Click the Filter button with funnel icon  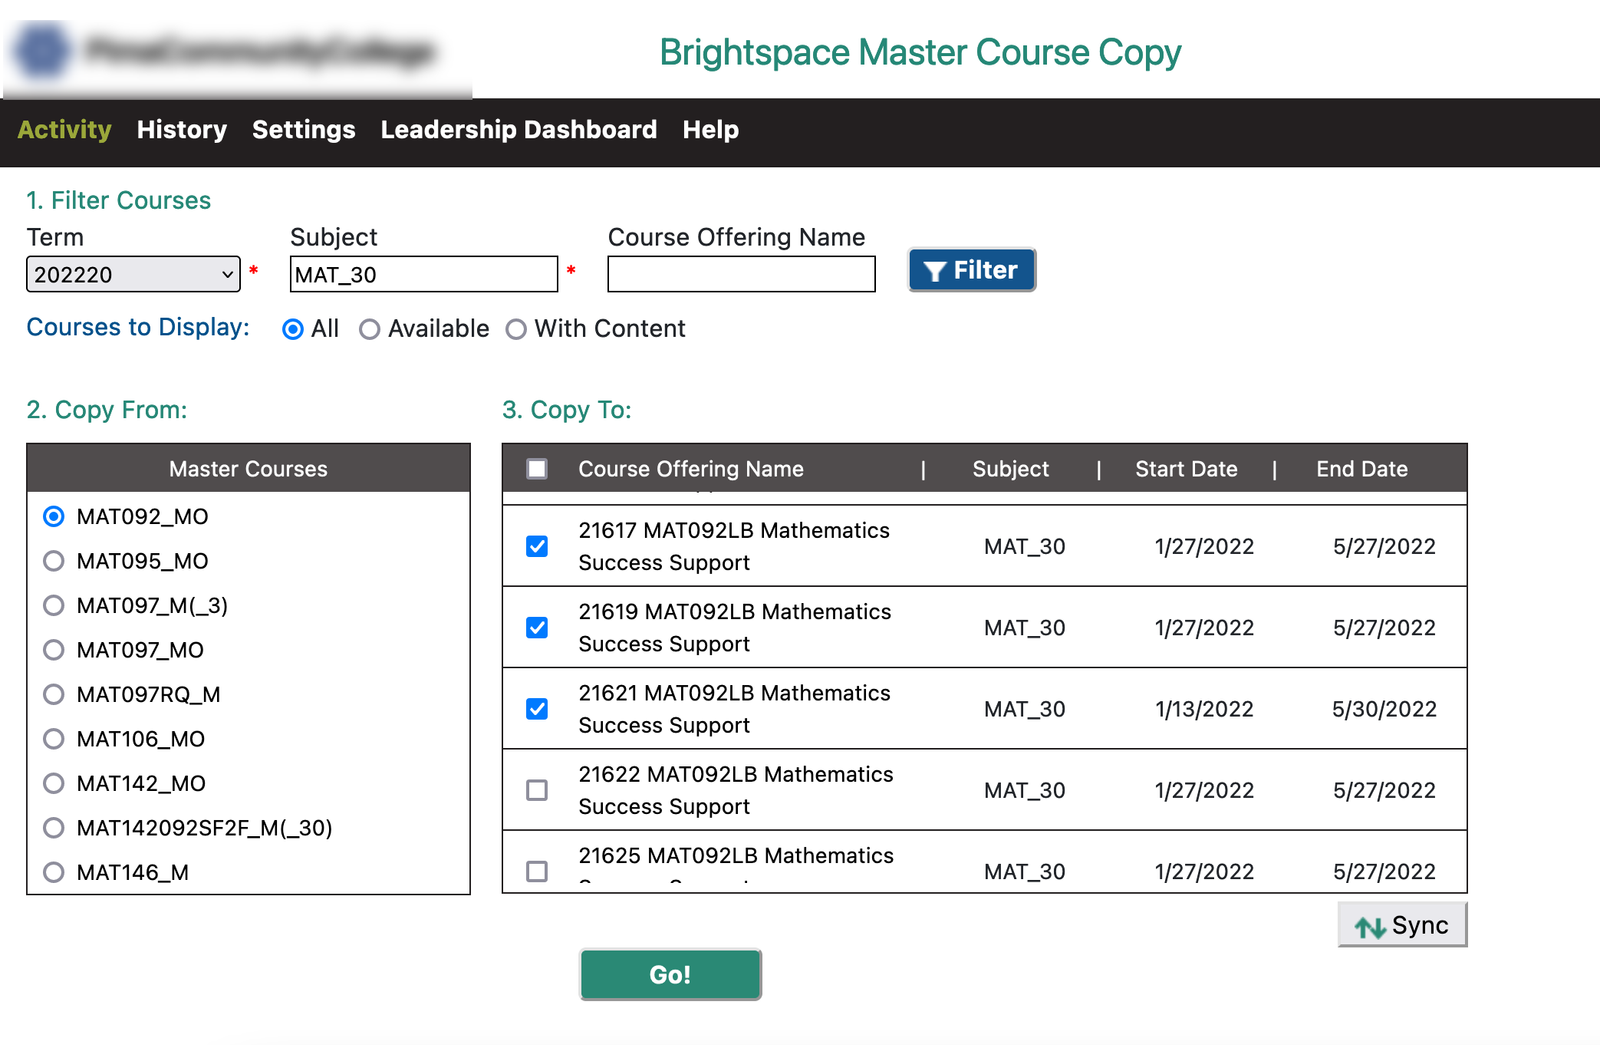point(971,270)
